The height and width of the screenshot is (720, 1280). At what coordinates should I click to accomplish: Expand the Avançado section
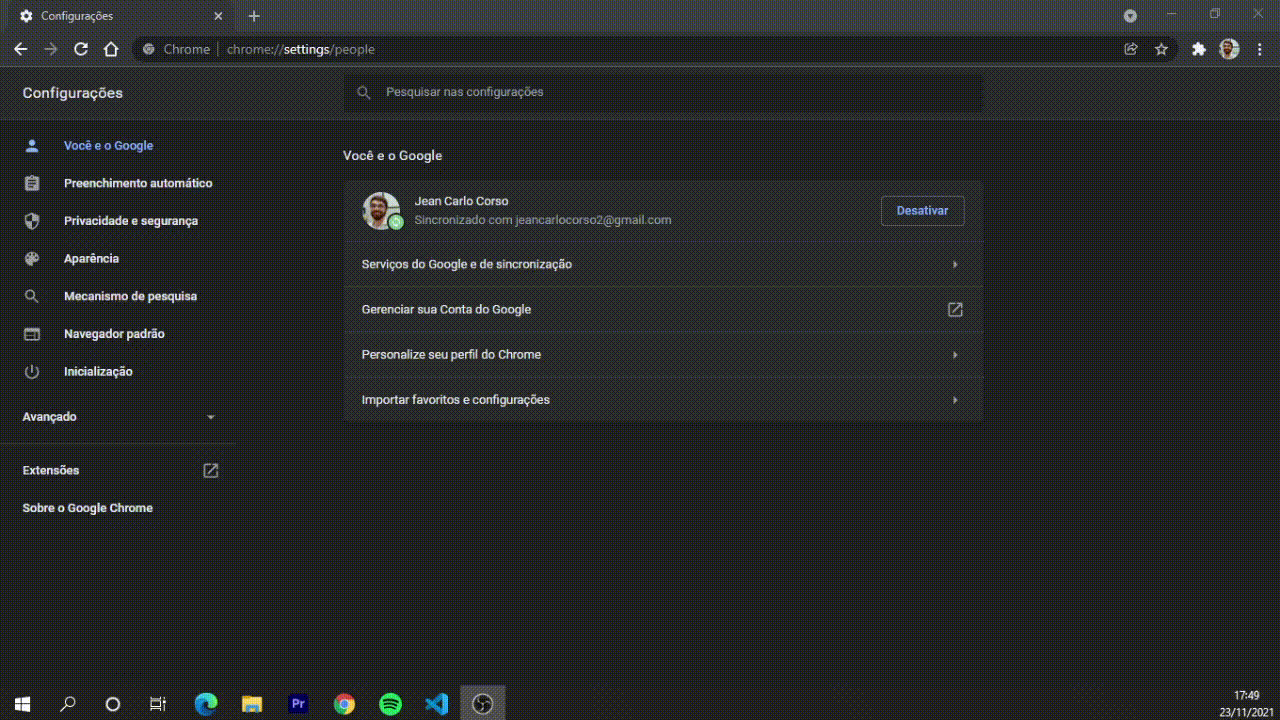click(119, 417)
